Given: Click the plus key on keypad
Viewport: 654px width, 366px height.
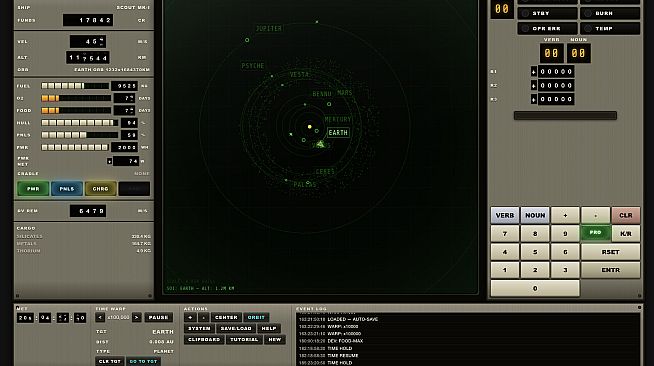Looking at the screenshot, I should [x=565, y=215].
